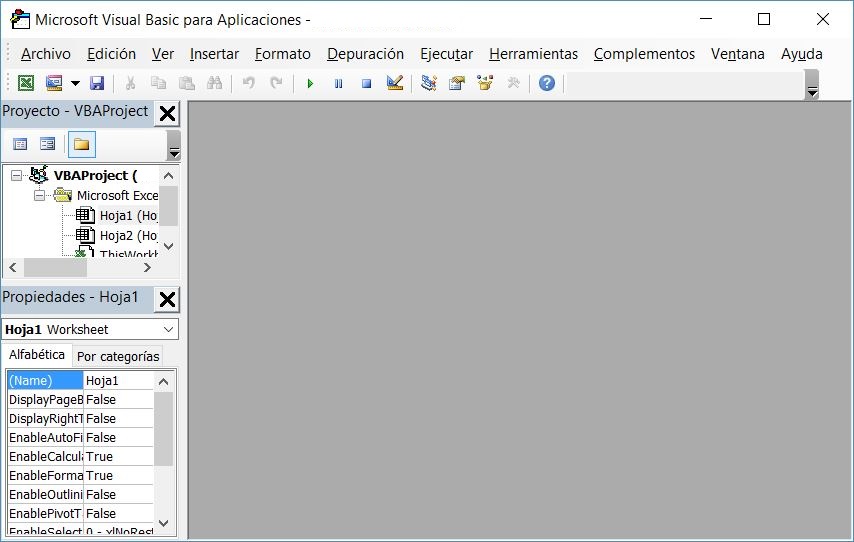Collapse the VBAProject tree node

coord(16,175)
